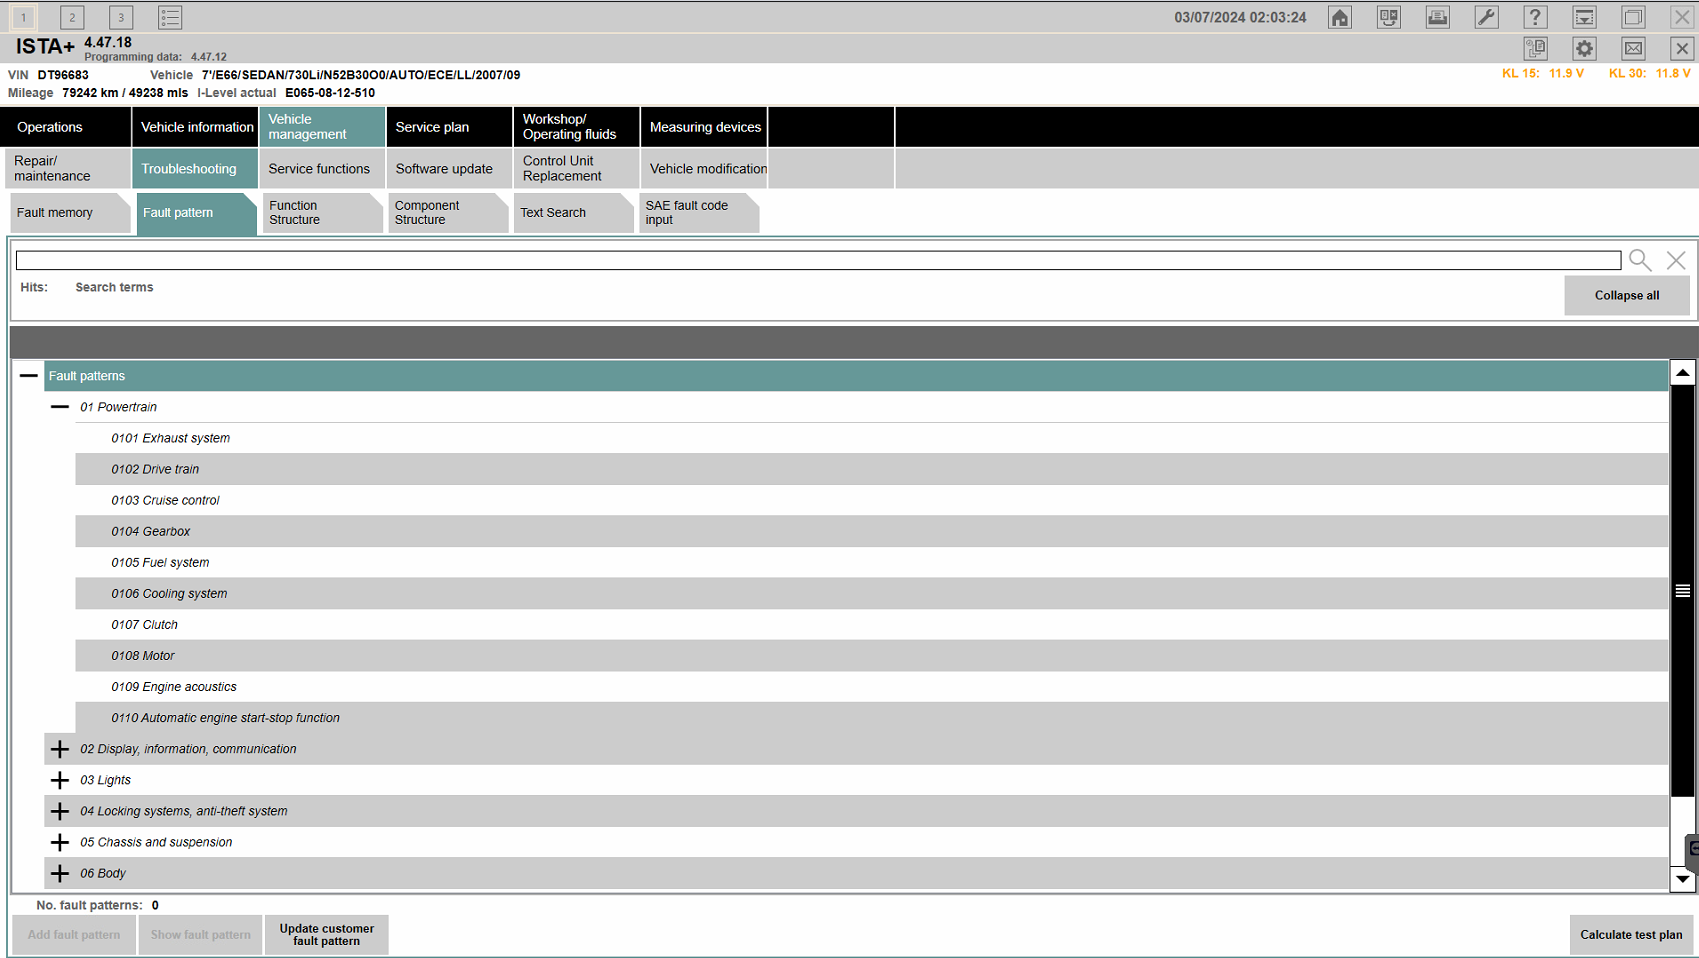
Task: Expand 02 Display, information, communication
Action: click(60, 749)
